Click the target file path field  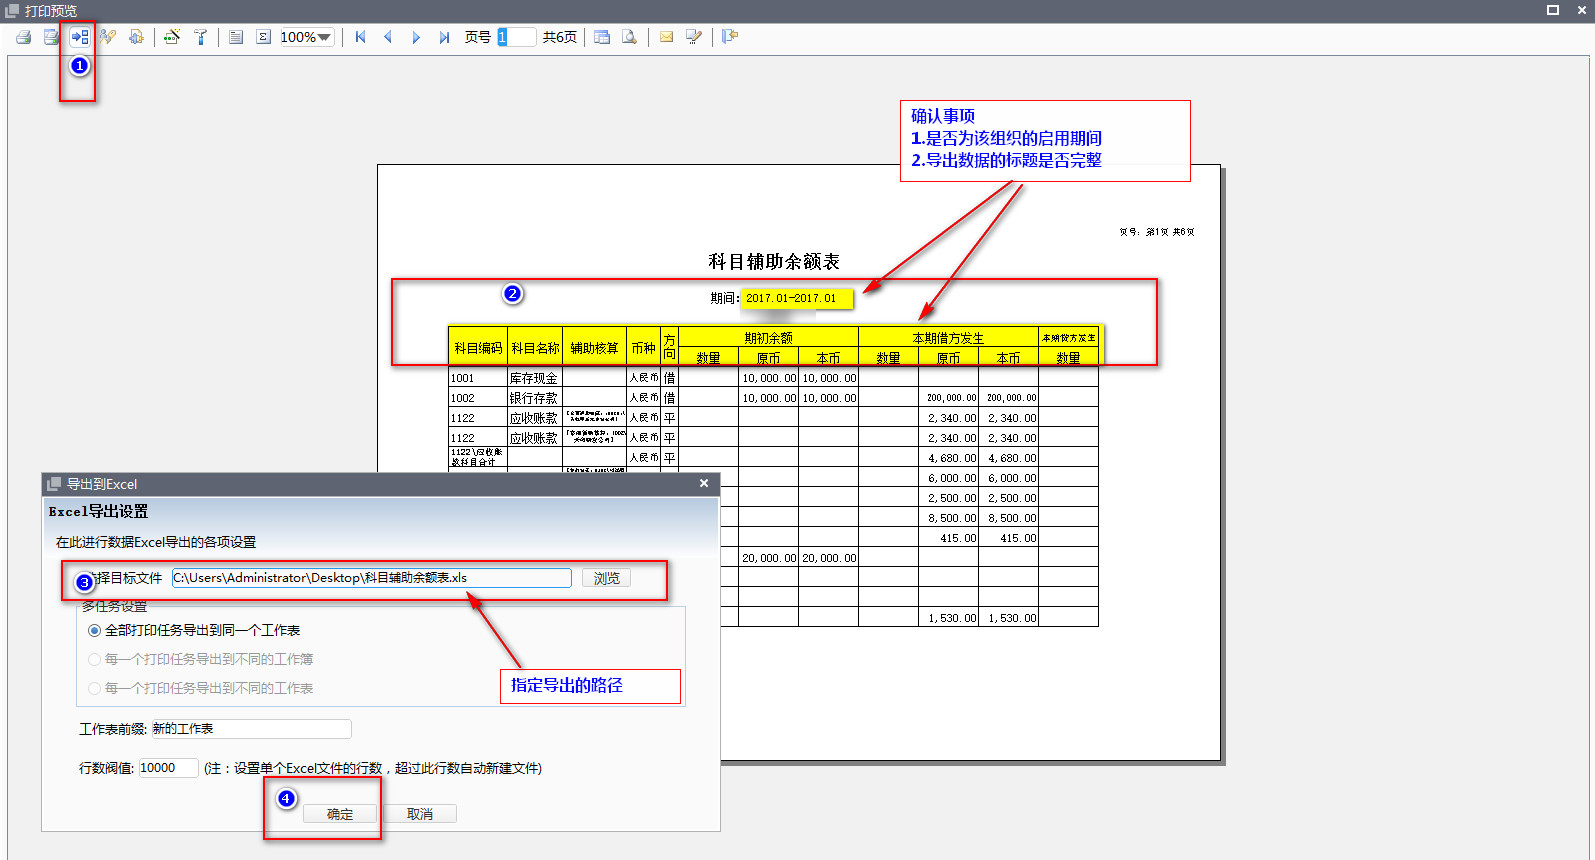click(x=371, y=578)
